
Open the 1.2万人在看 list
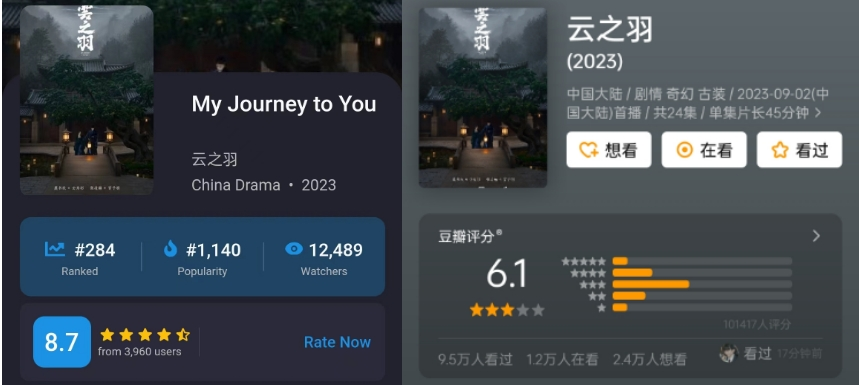pyautogui.click(x=562, y=359)
